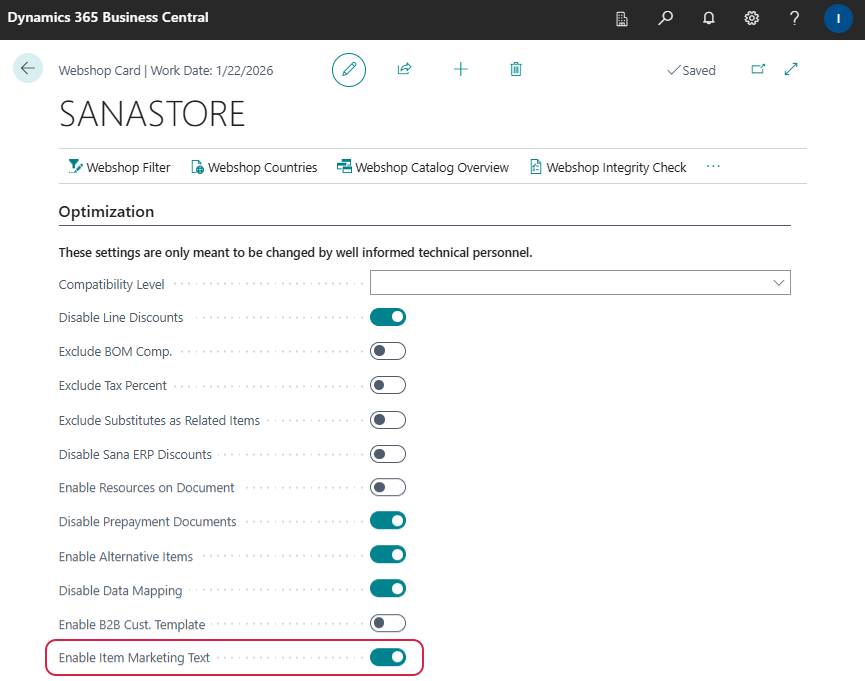Click the Disable Line Discounts label
The width and height of the screenshot is (865, 681).
tap(121, 317)
